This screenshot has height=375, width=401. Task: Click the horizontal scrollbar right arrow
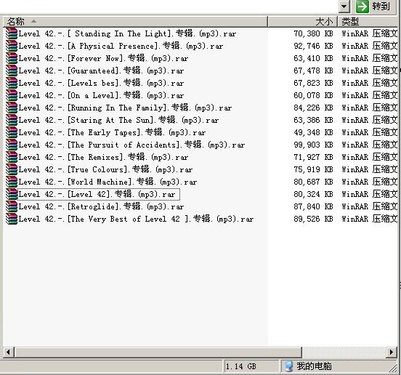[392, 352]
